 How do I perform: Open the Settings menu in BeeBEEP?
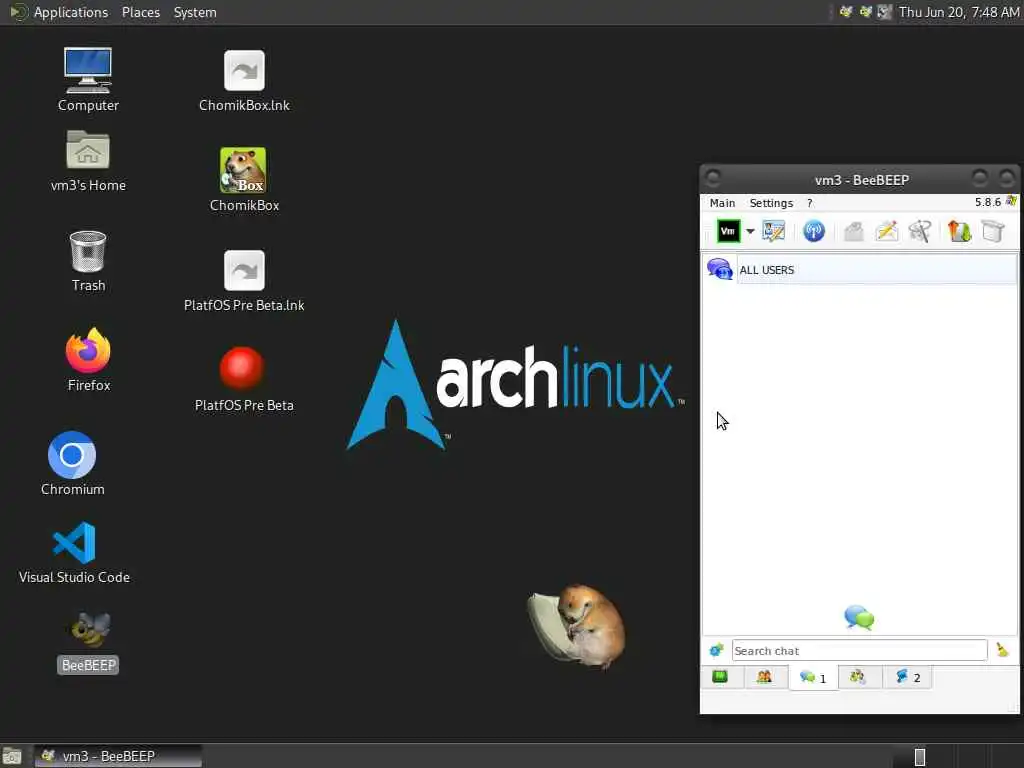[771, 203]
